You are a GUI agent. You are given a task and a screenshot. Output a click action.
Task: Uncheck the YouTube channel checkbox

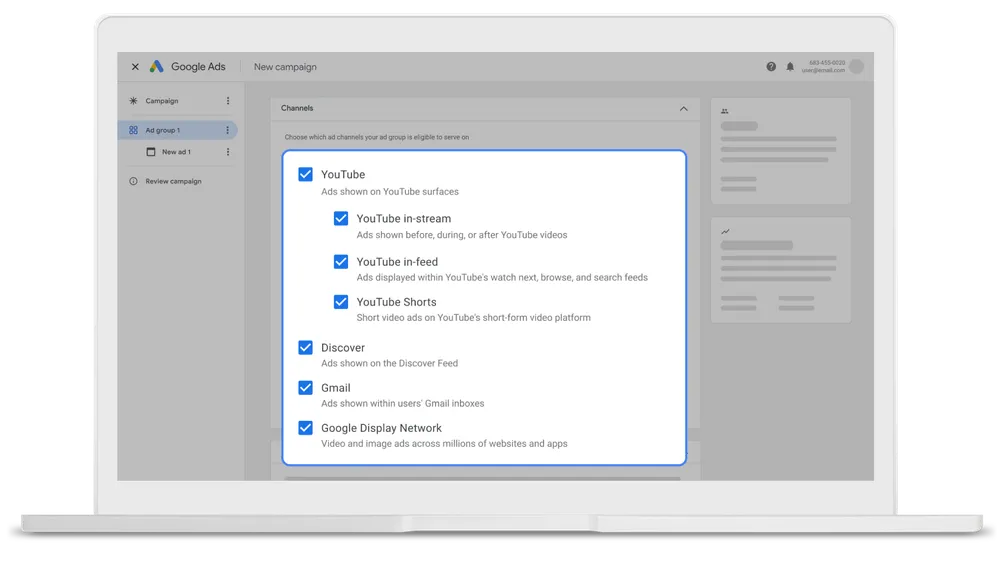coord(306,174)
